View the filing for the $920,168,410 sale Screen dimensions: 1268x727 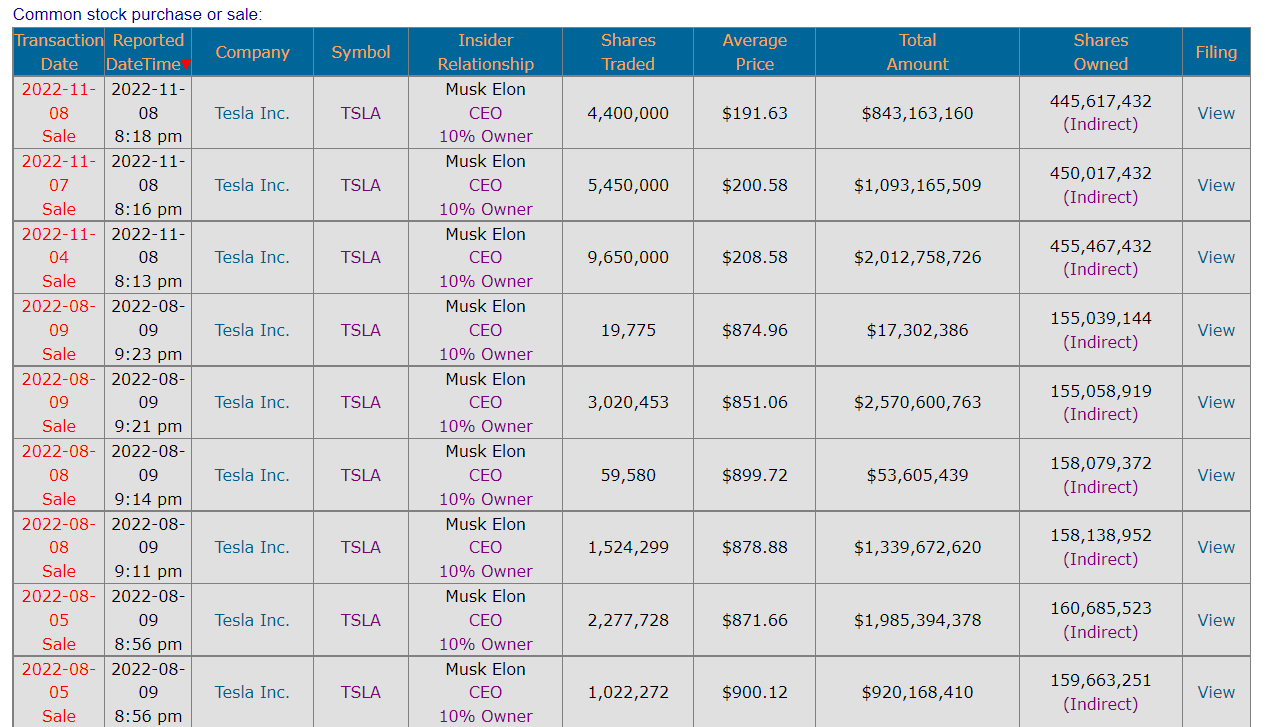[1216, 692]
